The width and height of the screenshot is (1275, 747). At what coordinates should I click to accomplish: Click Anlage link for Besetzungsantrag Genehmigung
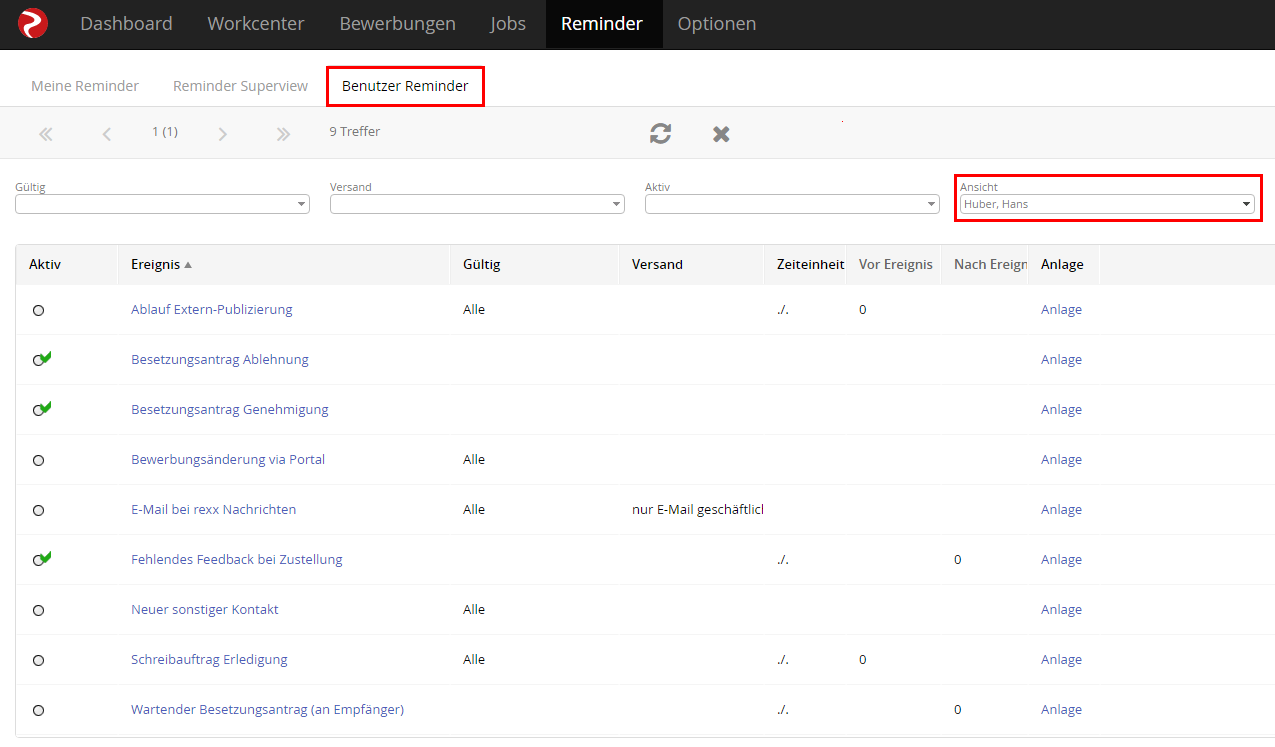point(1061,409)
